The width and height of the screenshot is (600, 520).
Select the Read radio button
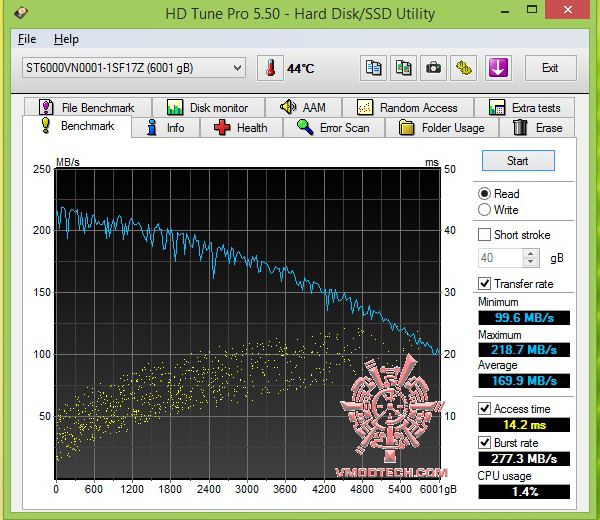point(484,194)
